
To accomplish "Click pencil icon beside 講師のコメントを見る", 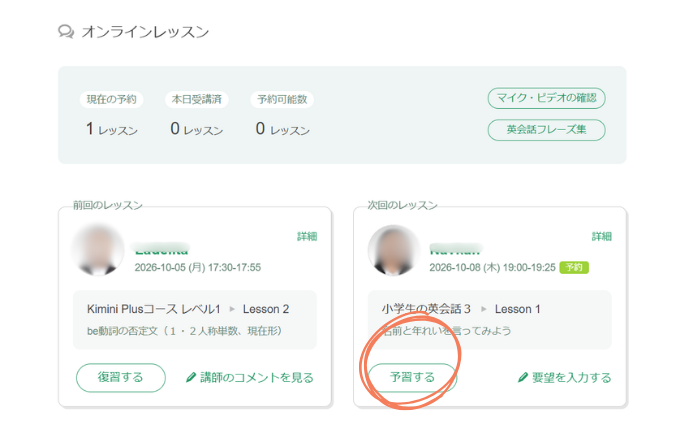I will pyautogui.click(x=191, y=377).
